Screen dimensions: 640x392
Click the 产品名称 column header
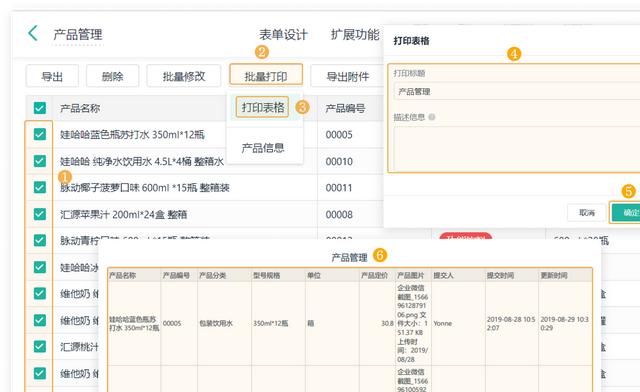[x=80, y=108]
